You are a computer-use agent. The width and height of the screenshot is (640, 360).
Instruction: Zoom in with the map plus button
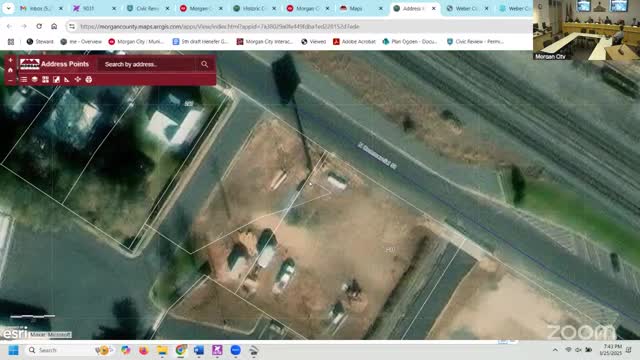(x=10, y=60)
